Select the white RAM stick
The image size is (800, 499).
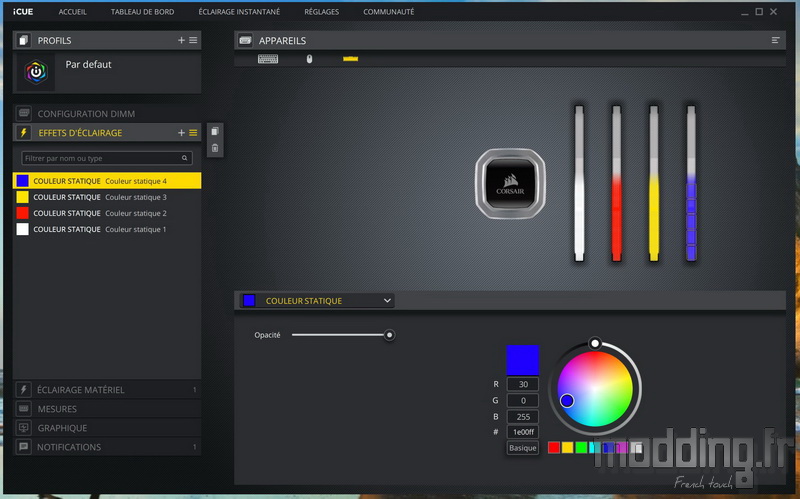click(x=579, y=184)
